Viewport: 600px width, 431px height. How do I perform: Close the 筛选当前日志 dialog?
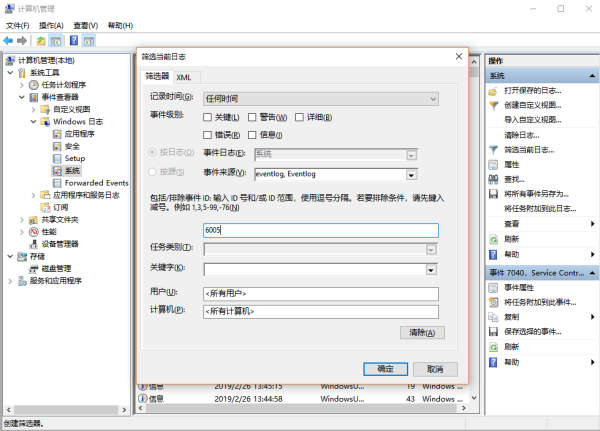pyautogui.click(x=459, y=57)
